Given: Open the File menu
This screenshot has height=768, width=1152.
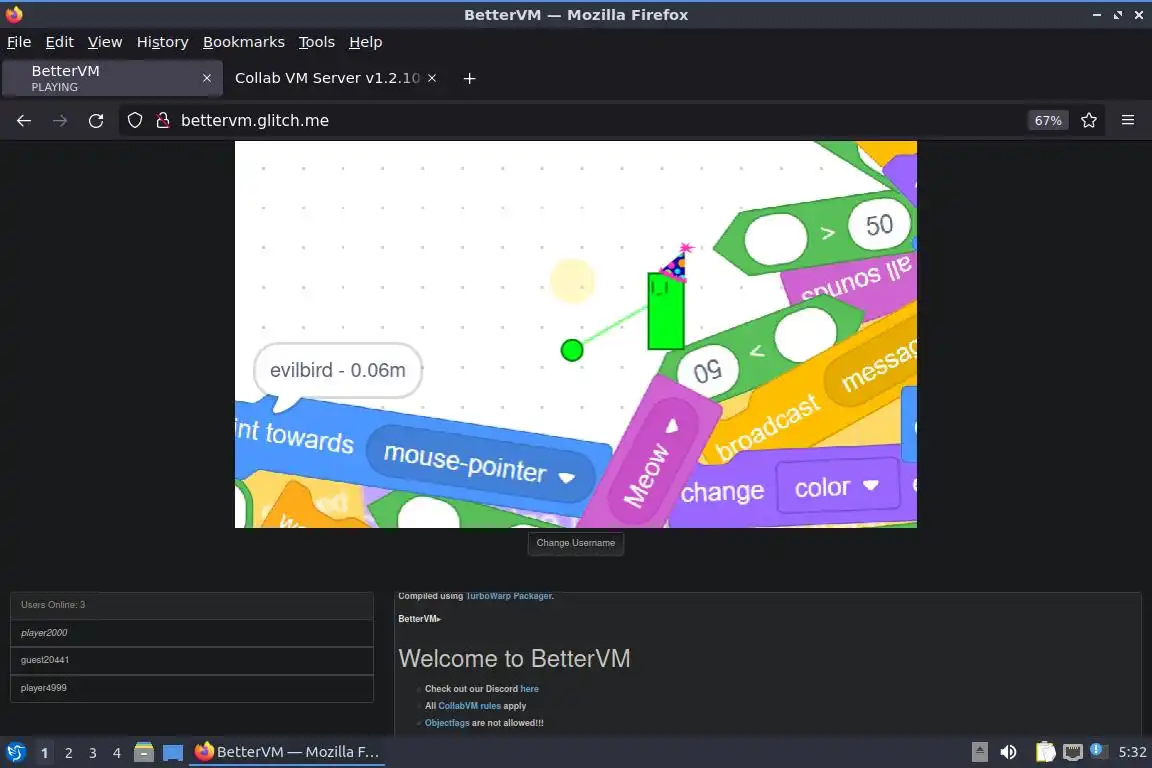Looking at the screenshot, I should pos(19,42).
